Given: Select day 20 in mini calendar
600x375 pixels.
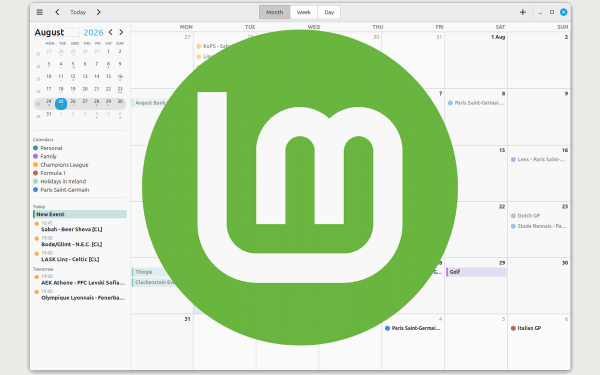Looking at the screenshot, I should pos(85,89).
